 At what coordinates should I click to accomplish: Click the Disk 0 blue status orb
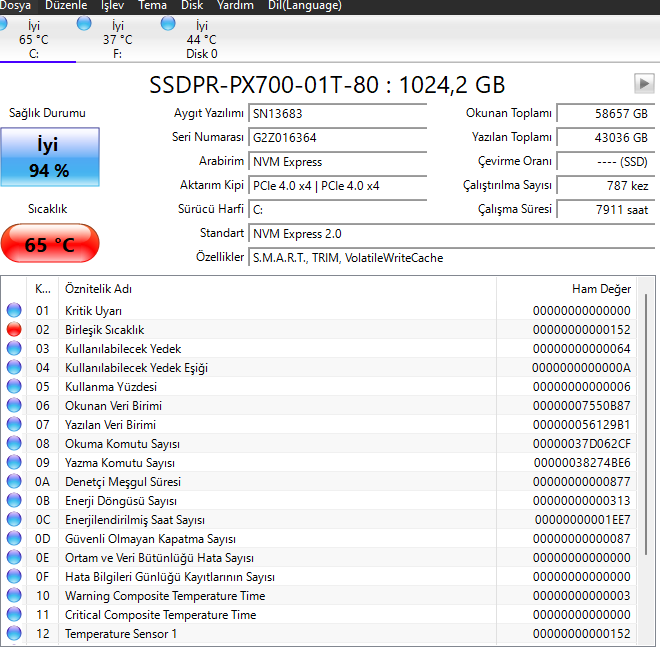168,24
